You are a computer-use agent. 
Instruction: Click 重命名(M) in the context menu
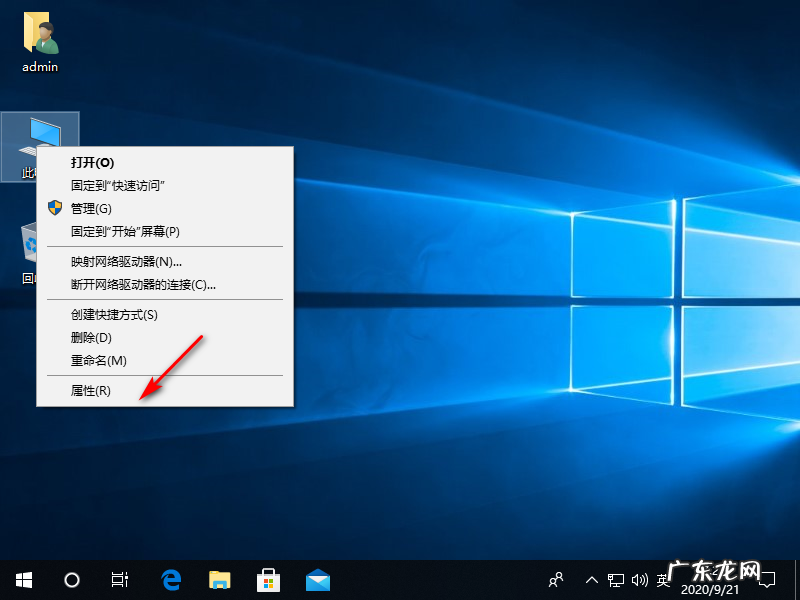98,360
